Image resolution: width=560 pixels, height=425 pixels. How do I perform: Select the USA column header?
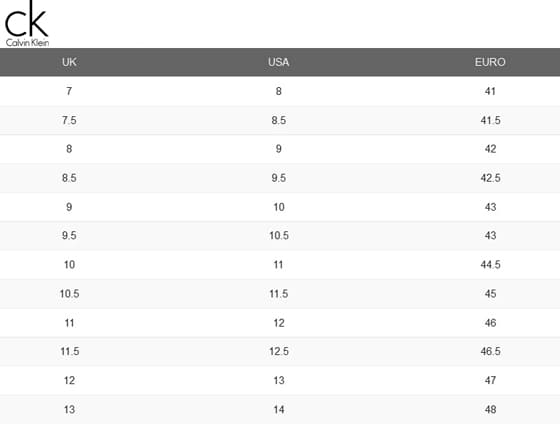pyautogui.click(x=279, y=62)
